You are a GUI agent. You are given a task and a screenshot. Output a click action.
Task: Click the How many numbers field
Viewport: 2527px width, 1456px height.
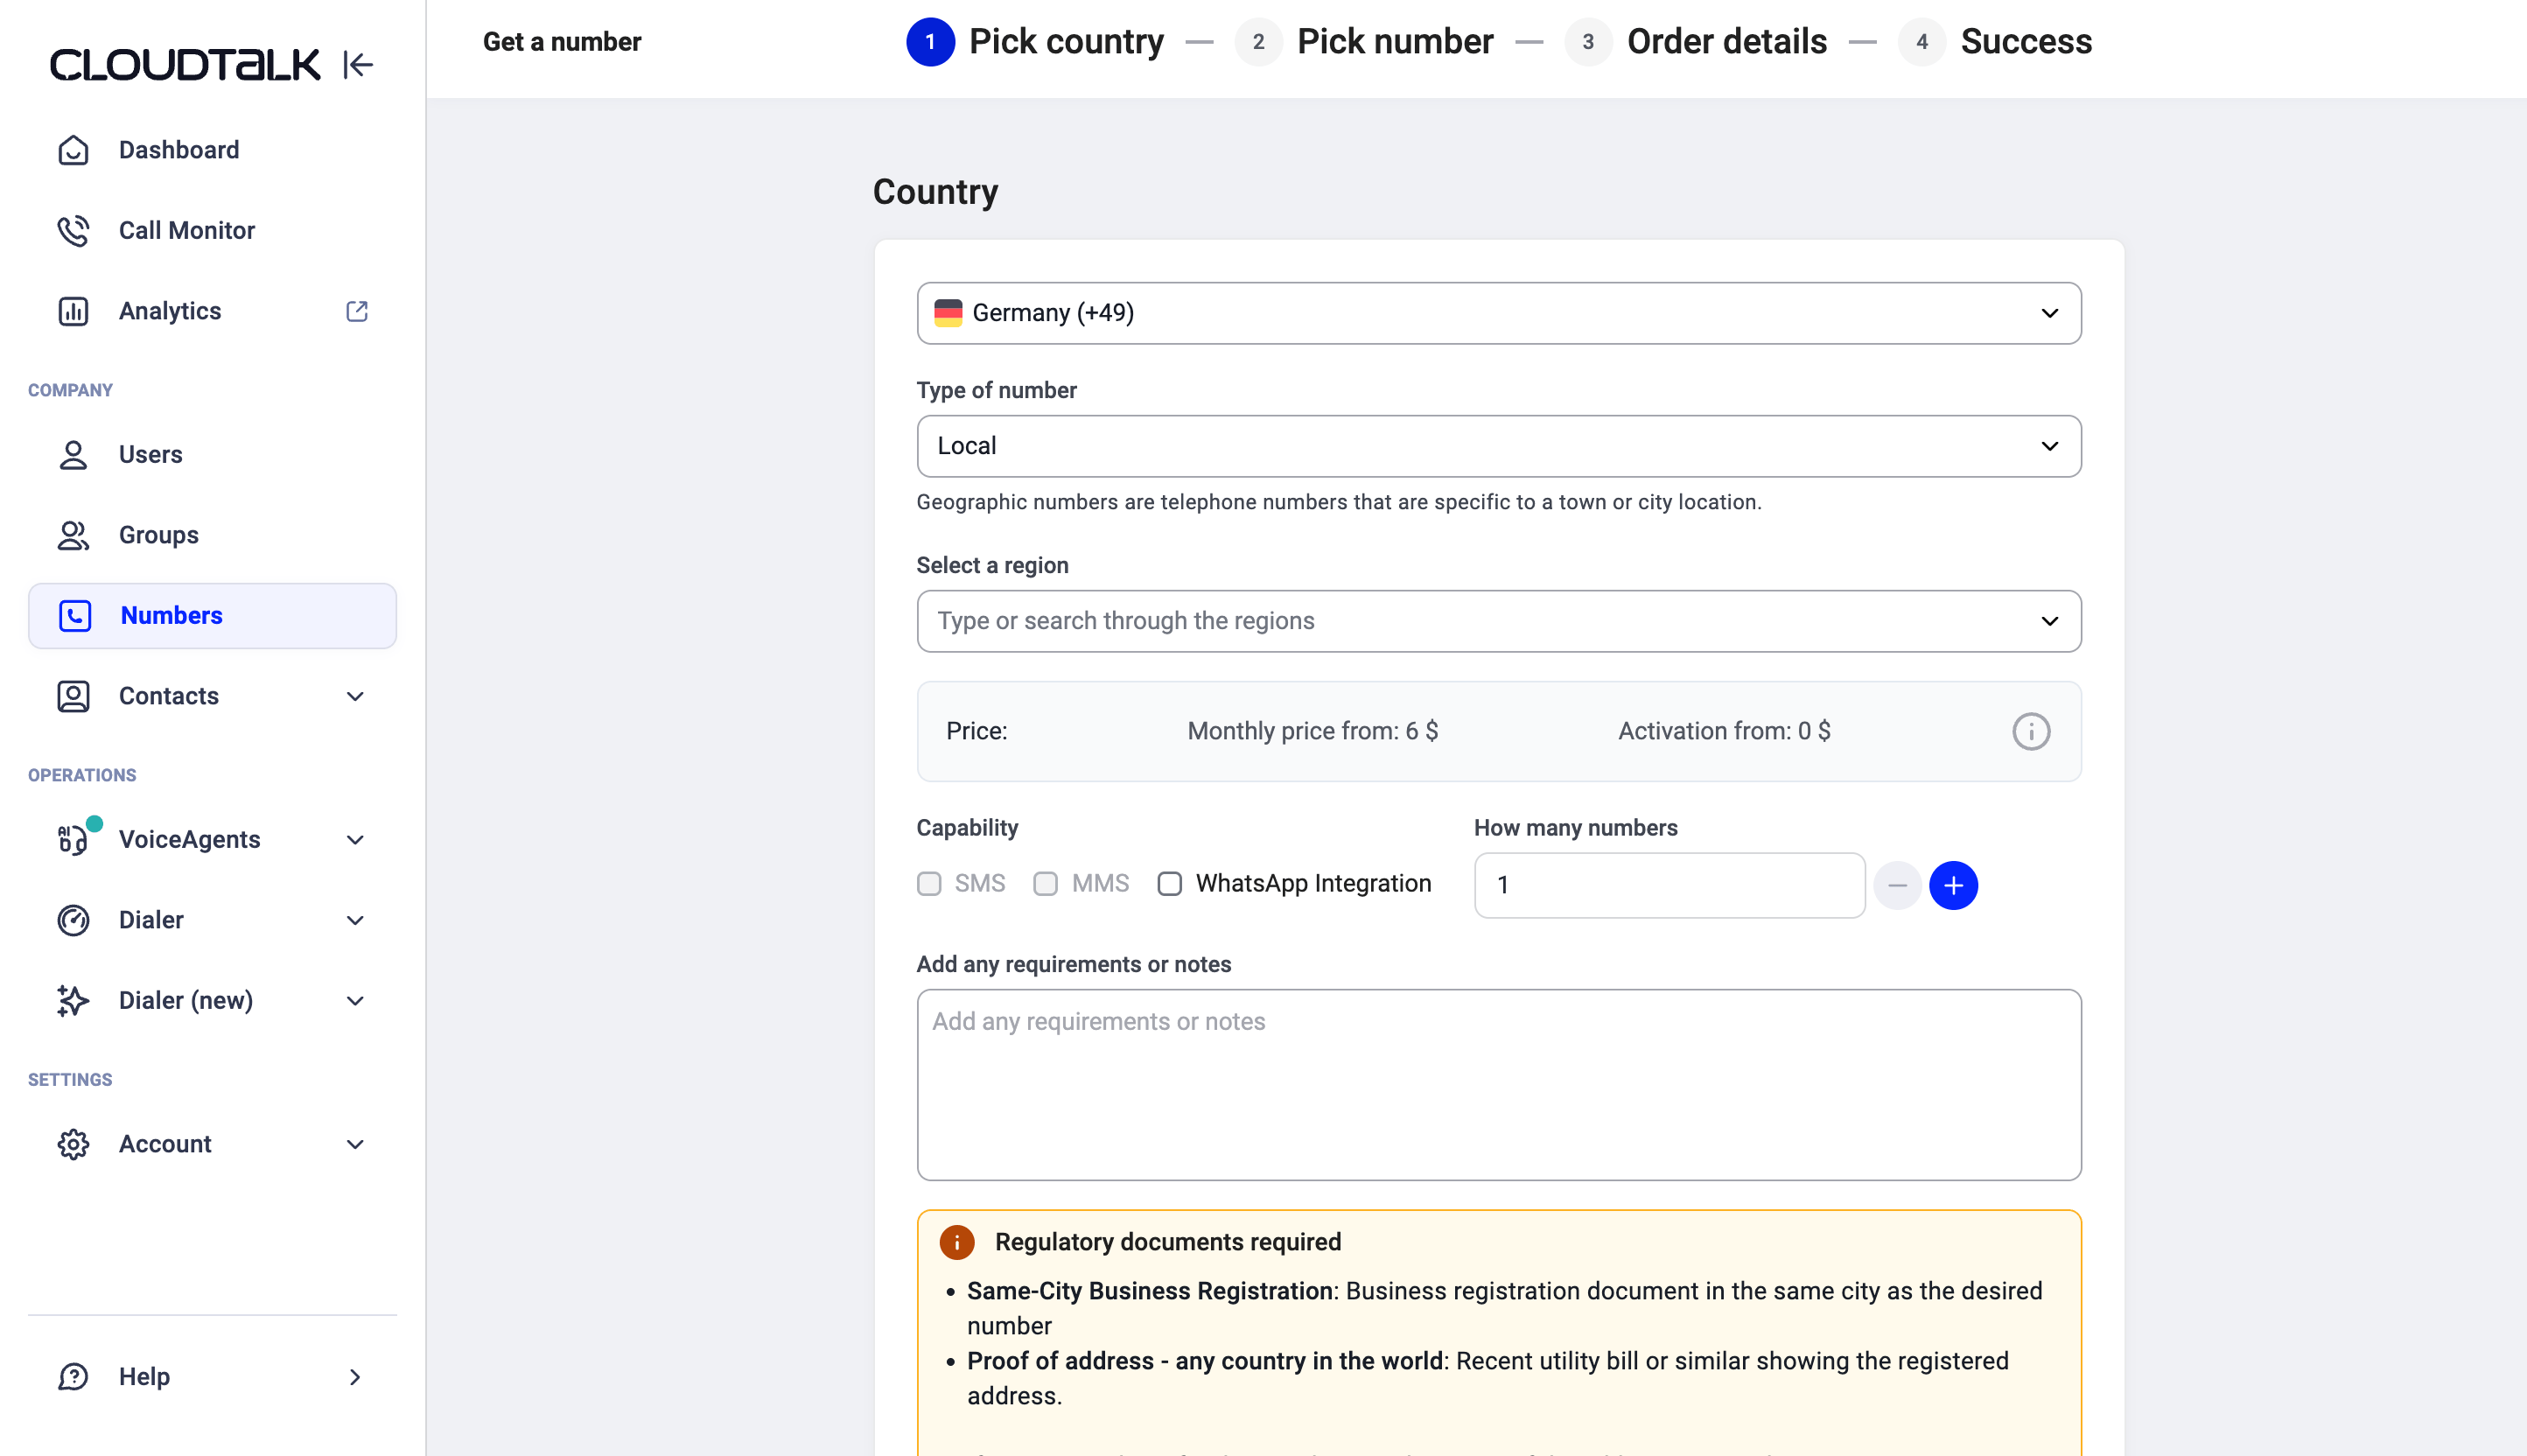coord(1669,885)
